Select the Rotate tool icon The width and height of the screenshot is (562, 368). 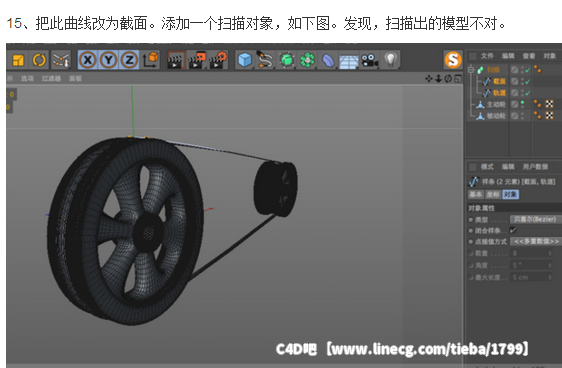[39, 60]
